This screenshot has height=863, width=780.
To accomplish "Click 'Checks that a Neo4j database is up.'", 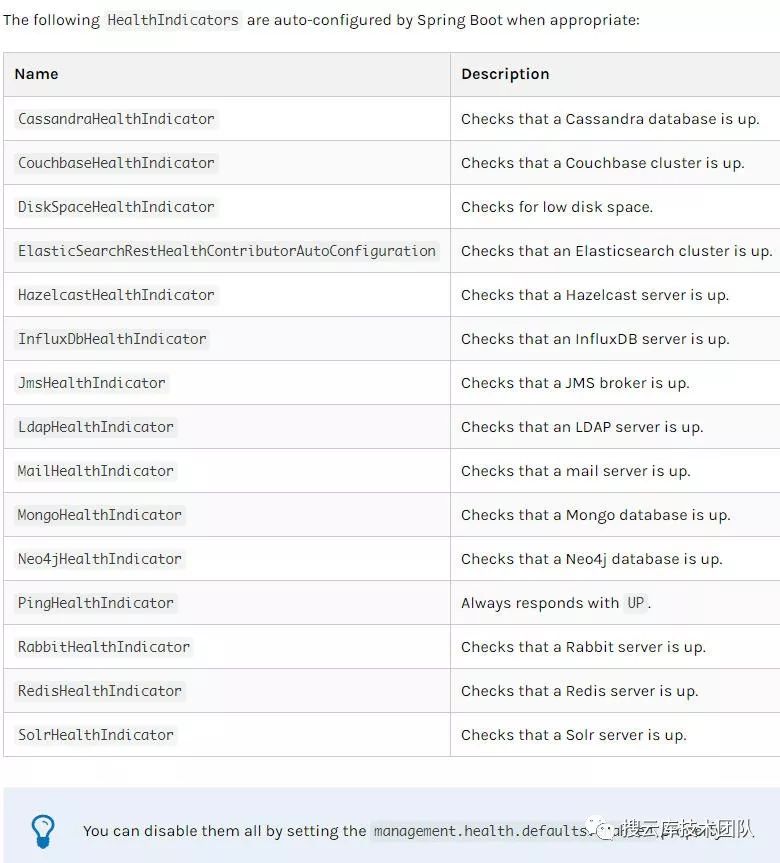I will pos(592,560).
